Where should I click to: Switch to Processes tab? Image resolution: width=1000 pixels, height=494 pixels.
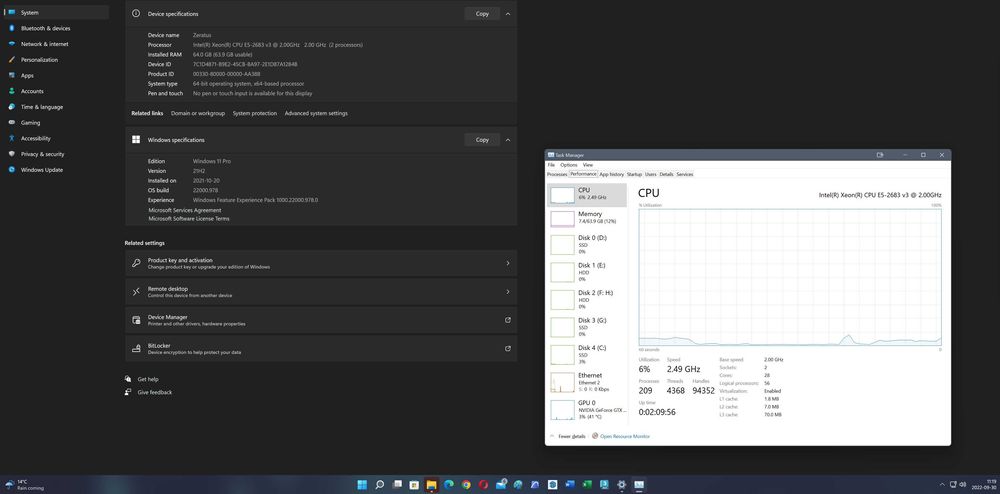[x=557, y=174]
